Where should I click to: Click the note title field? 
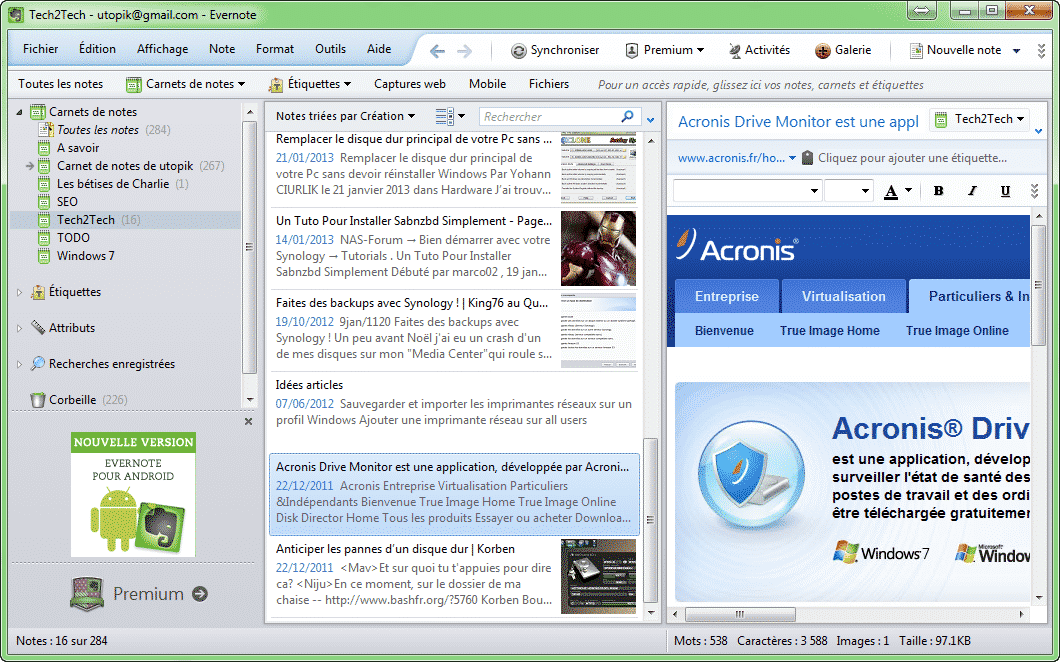click(x=798, y=122)
